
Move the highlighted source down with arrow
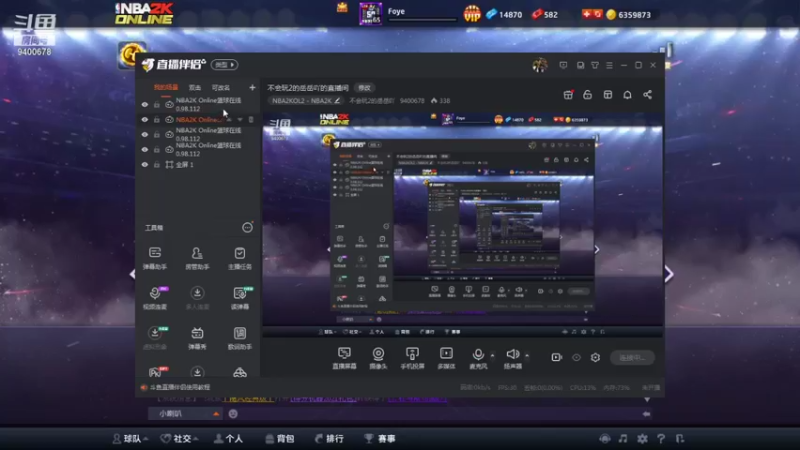(x=240, y=119)
